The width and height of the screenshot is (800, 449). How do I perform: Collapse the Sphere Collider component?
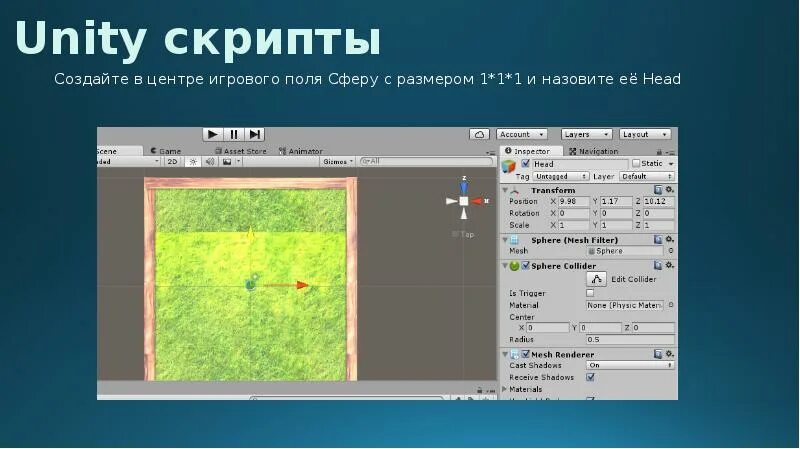(x=505, y=265)
